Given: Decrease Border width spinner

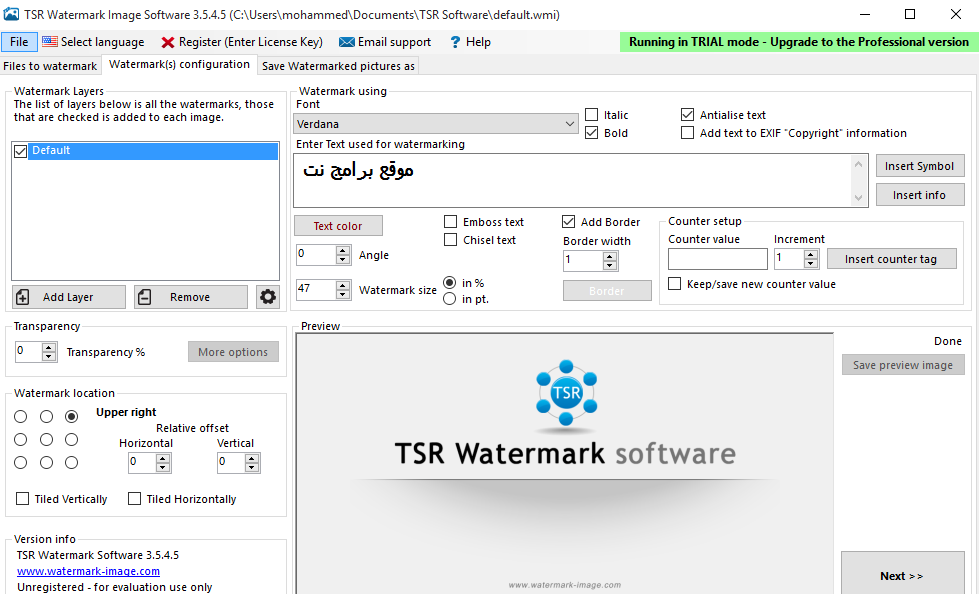Looking at the screenshot, I should 610,265.
